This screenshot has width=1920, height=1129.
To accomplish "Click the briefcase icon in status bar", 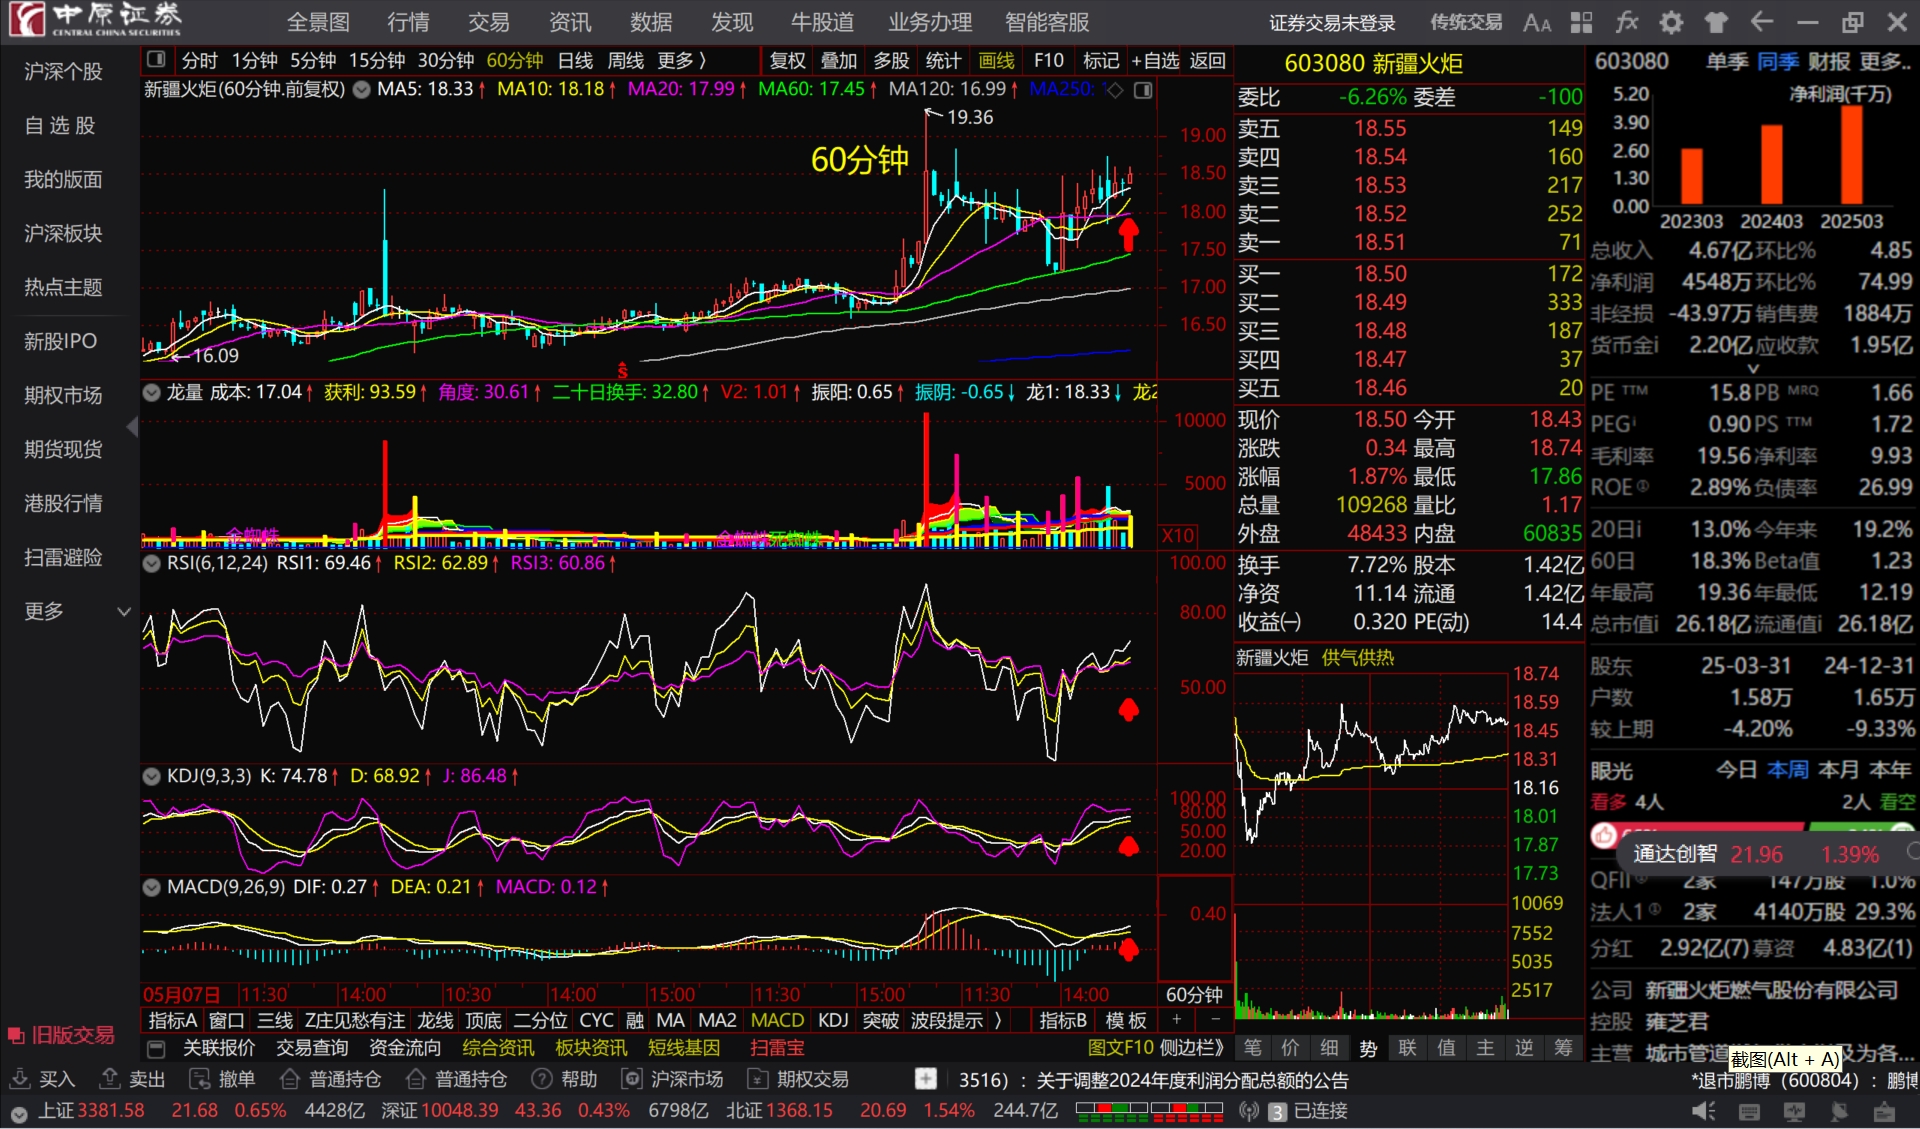I will click(1884, 1111).
